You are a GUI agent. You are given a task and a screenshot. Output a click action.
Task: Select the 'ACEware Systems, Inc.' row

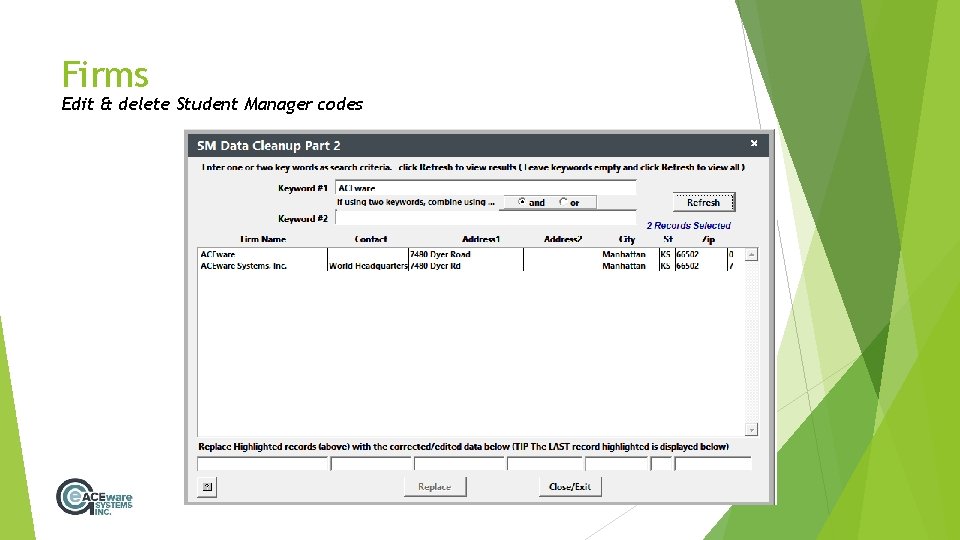point(471,266)
